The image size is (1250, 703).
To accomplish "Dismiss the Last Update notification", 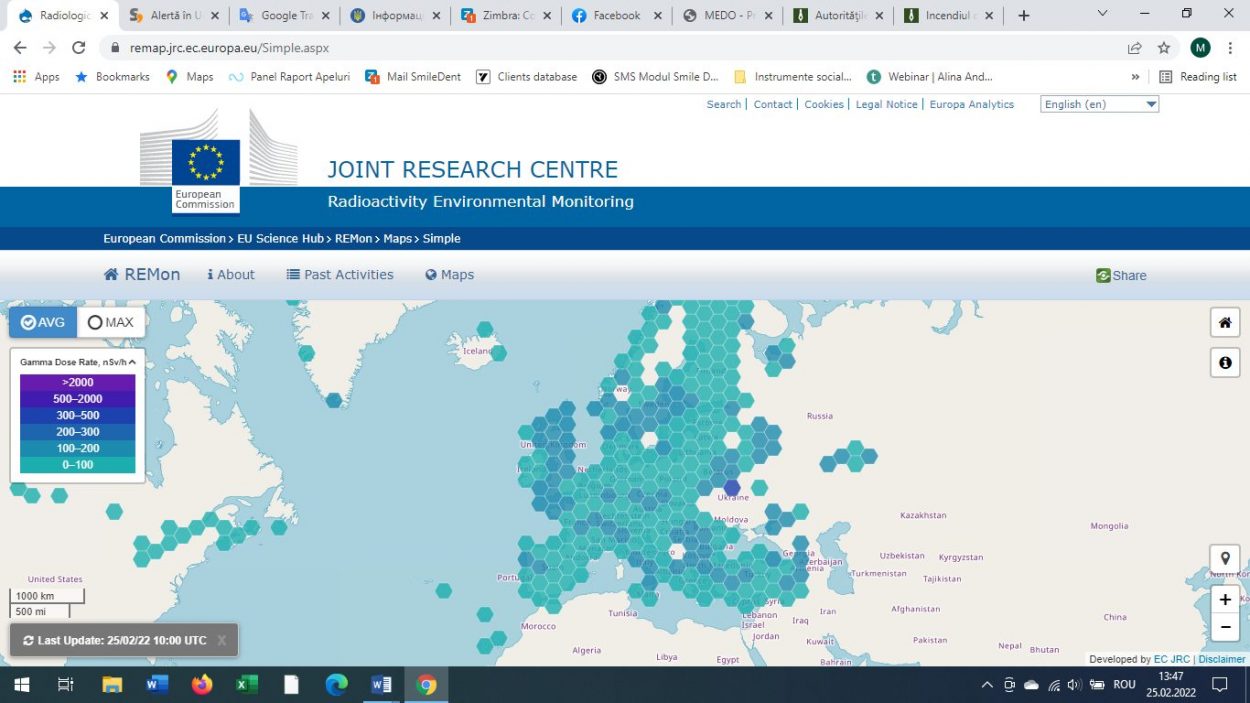I will click(222, 640).
